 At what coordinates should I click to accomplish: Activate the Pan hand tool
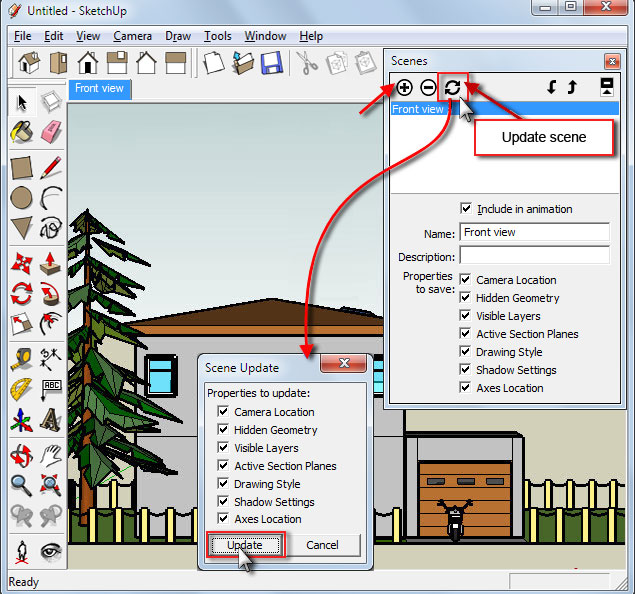pyautogui.click(x=51, y=455)
